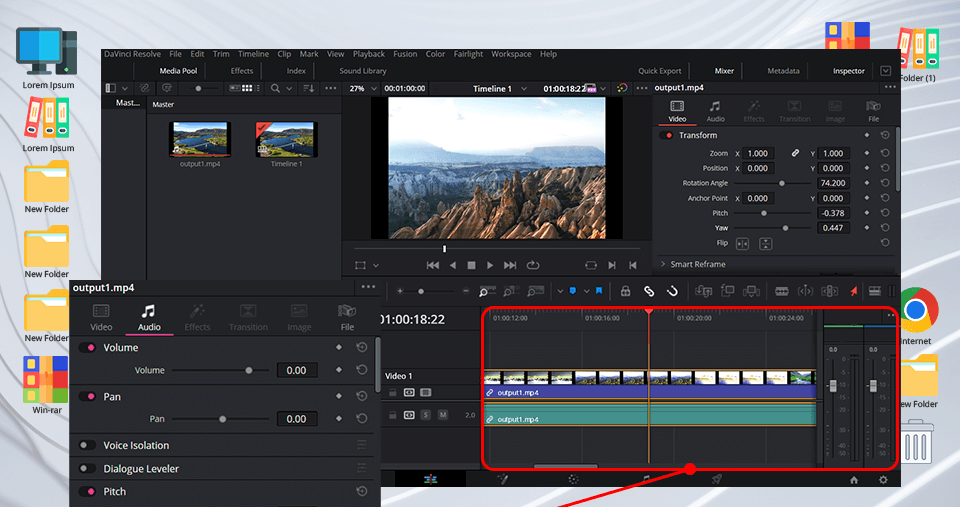
Task: Select the detail zoom icon
Action: 511,291
